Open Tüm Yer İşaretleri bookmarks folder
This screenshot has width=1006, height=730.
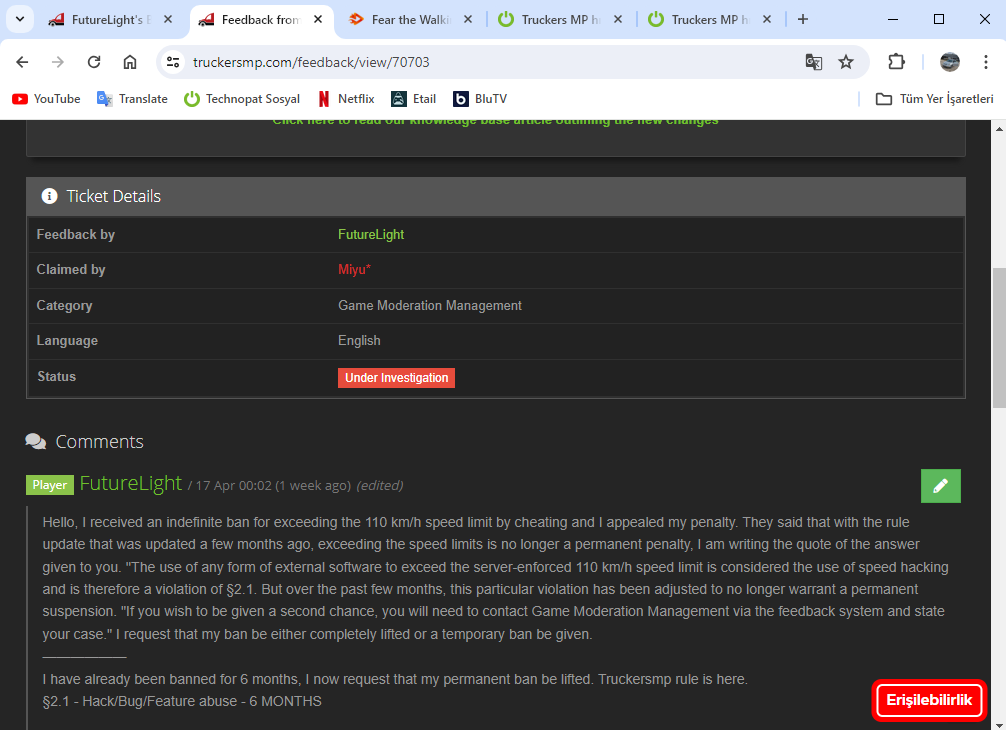click(934, 99)
